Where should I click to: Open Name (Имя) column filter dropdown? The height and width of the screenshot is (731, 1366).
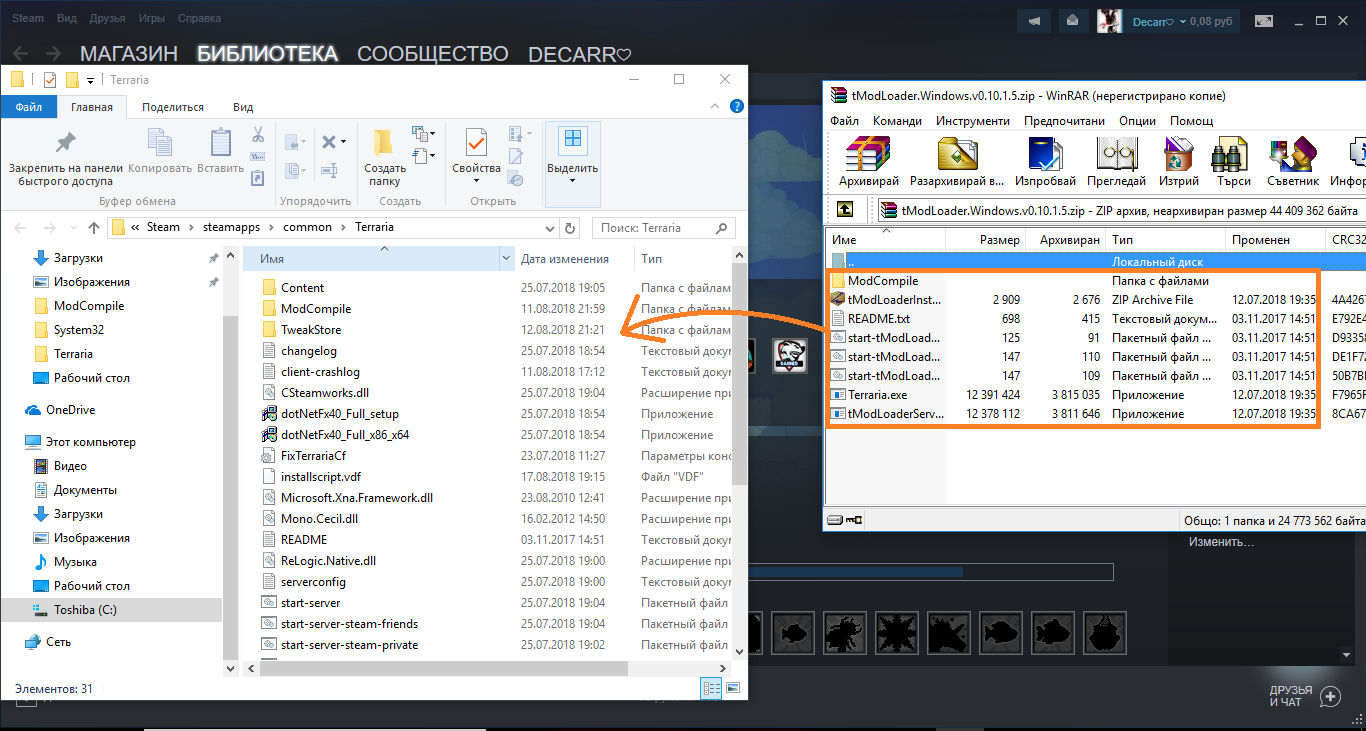point(506,259)
